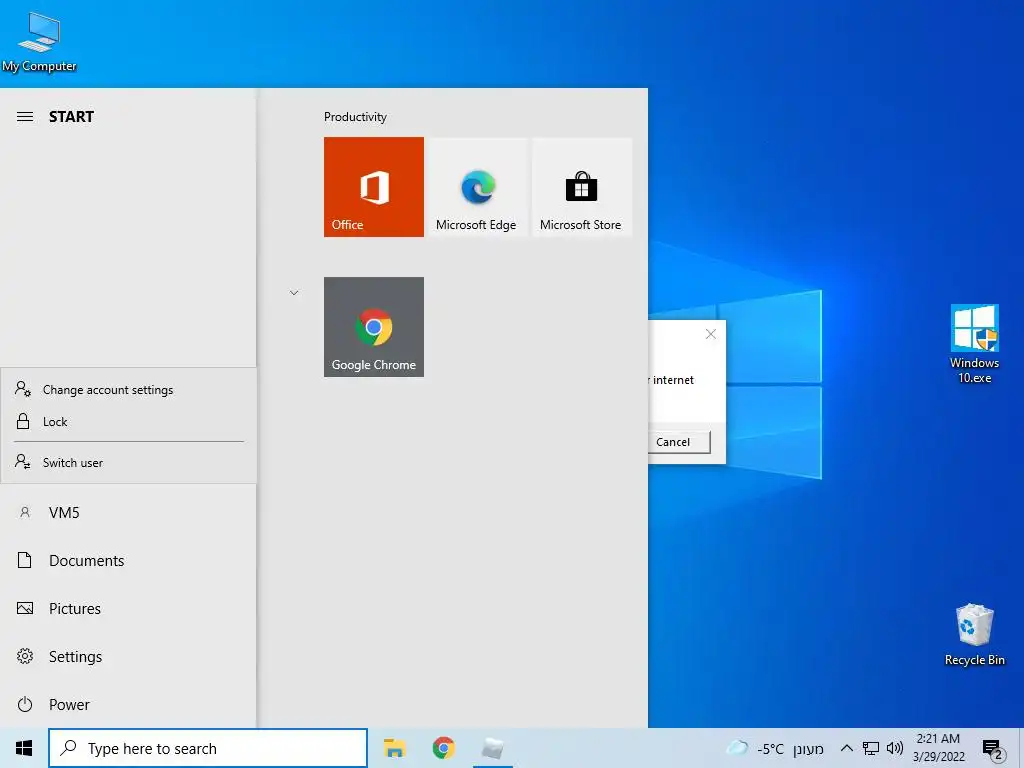Launch the Google Chrome tile in Start
Viewport: 1024px width, 768px height.
(x=374, y=327)
